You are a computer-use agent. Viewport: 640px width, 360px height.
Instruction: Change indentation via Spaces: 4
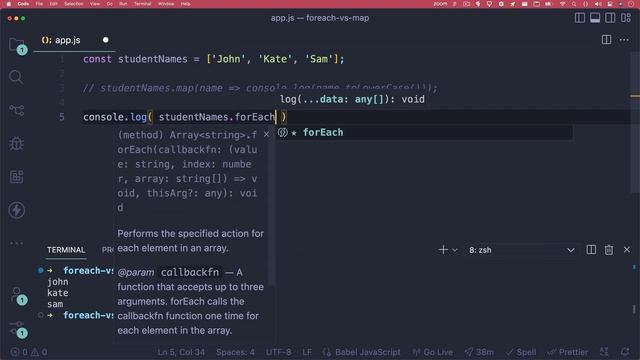(235, 352)
